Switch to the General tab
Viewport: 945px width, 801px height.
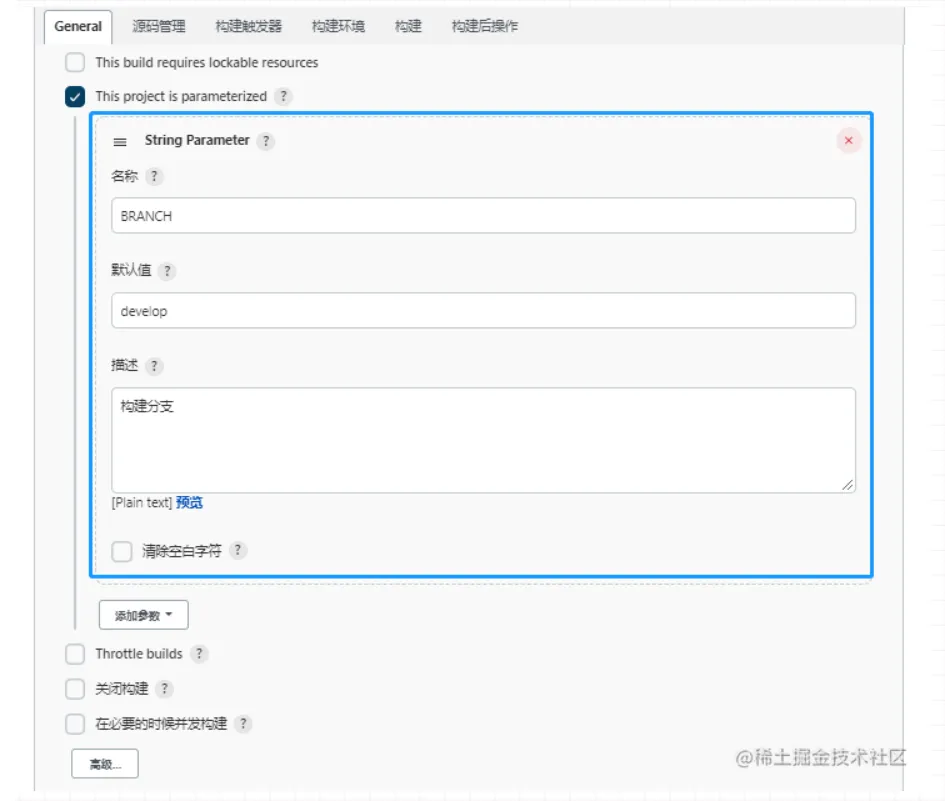point(78,27)
